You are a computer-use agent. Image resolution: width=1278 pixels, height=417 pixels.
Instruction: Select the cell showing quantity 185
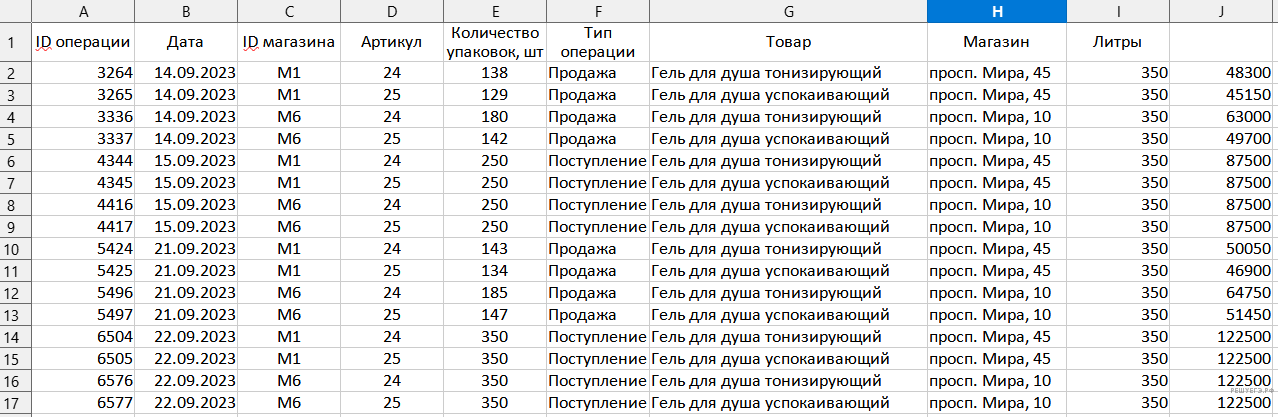[495, 292]
